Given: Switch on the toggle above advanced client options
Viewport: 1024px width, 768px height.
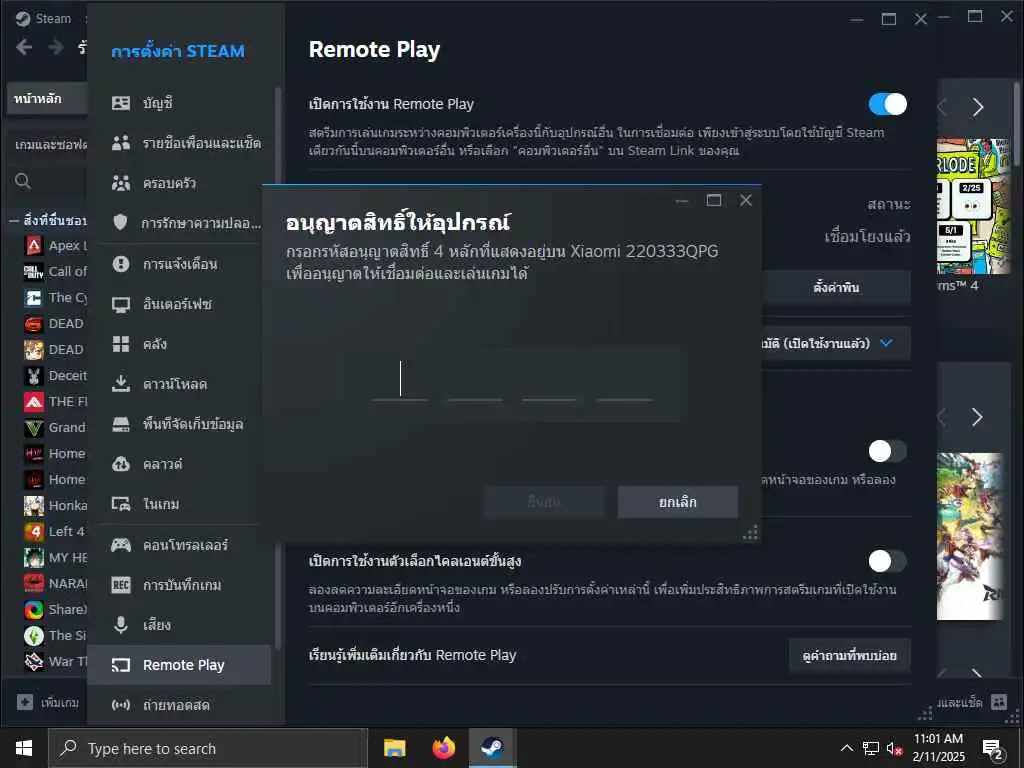Looking at the screenshot, I should click(888, 451).
